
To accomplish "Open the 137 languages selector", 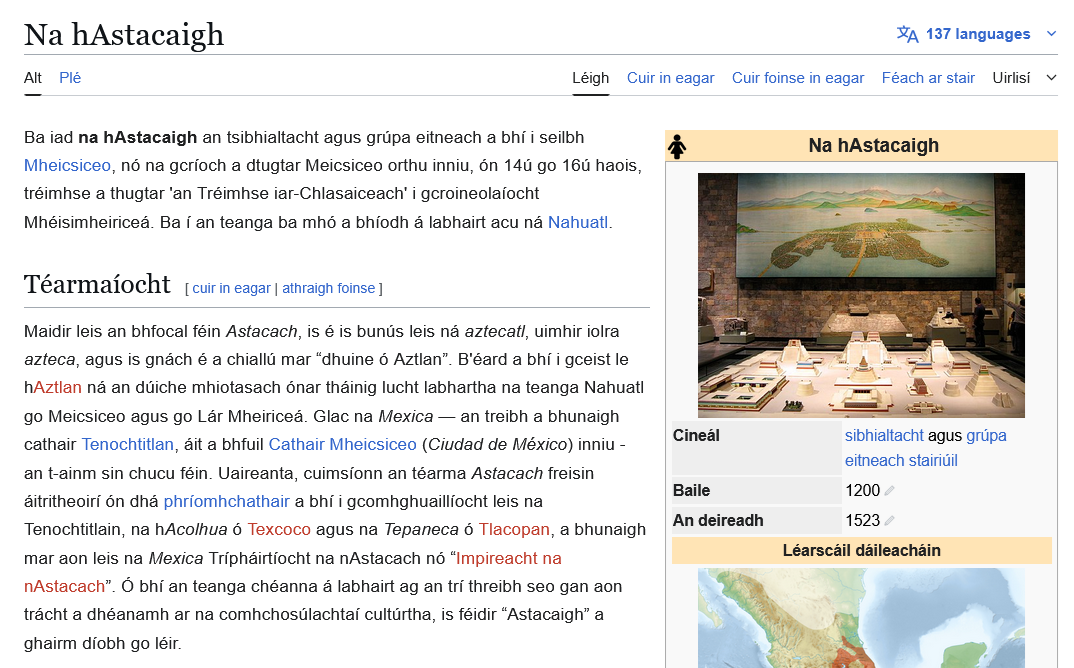I will 977,34.
